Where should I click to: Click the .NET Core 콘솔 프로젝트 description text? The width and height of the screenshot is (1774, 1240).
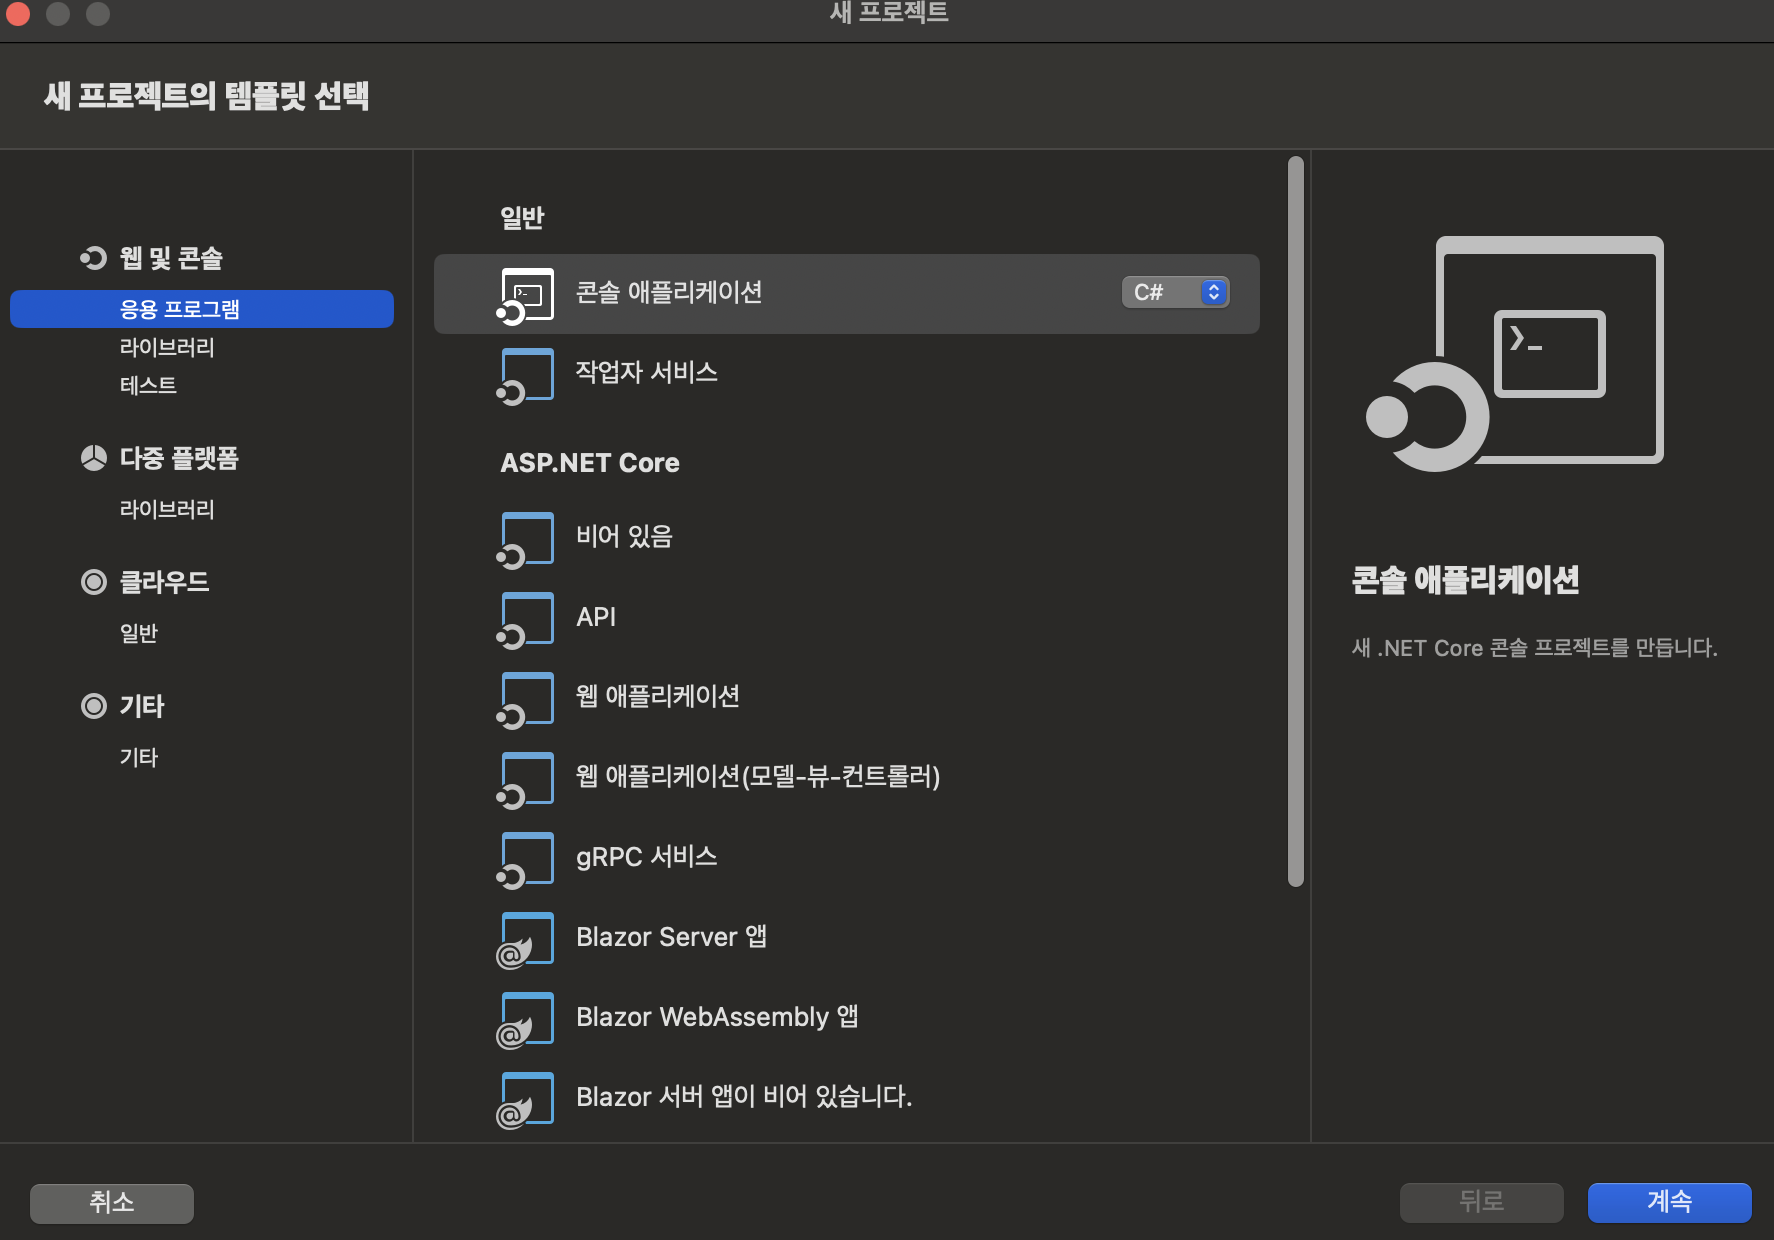click(x=1535, y=648)
